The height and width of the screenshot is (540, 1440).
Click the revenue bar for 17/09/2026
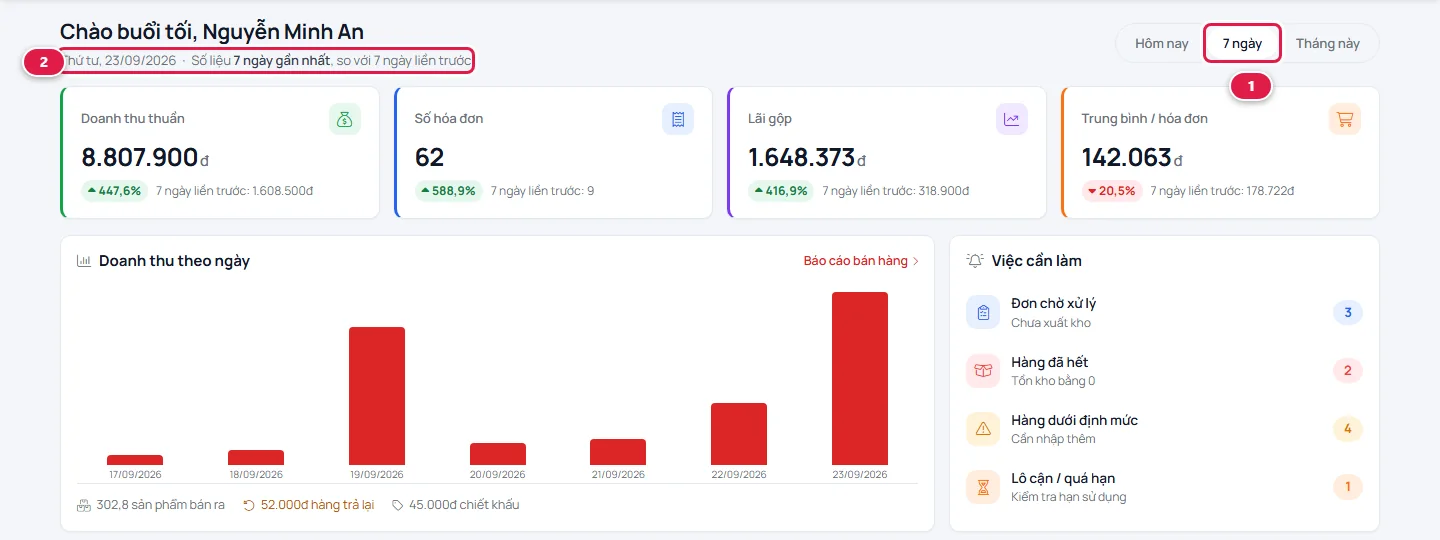135,460
